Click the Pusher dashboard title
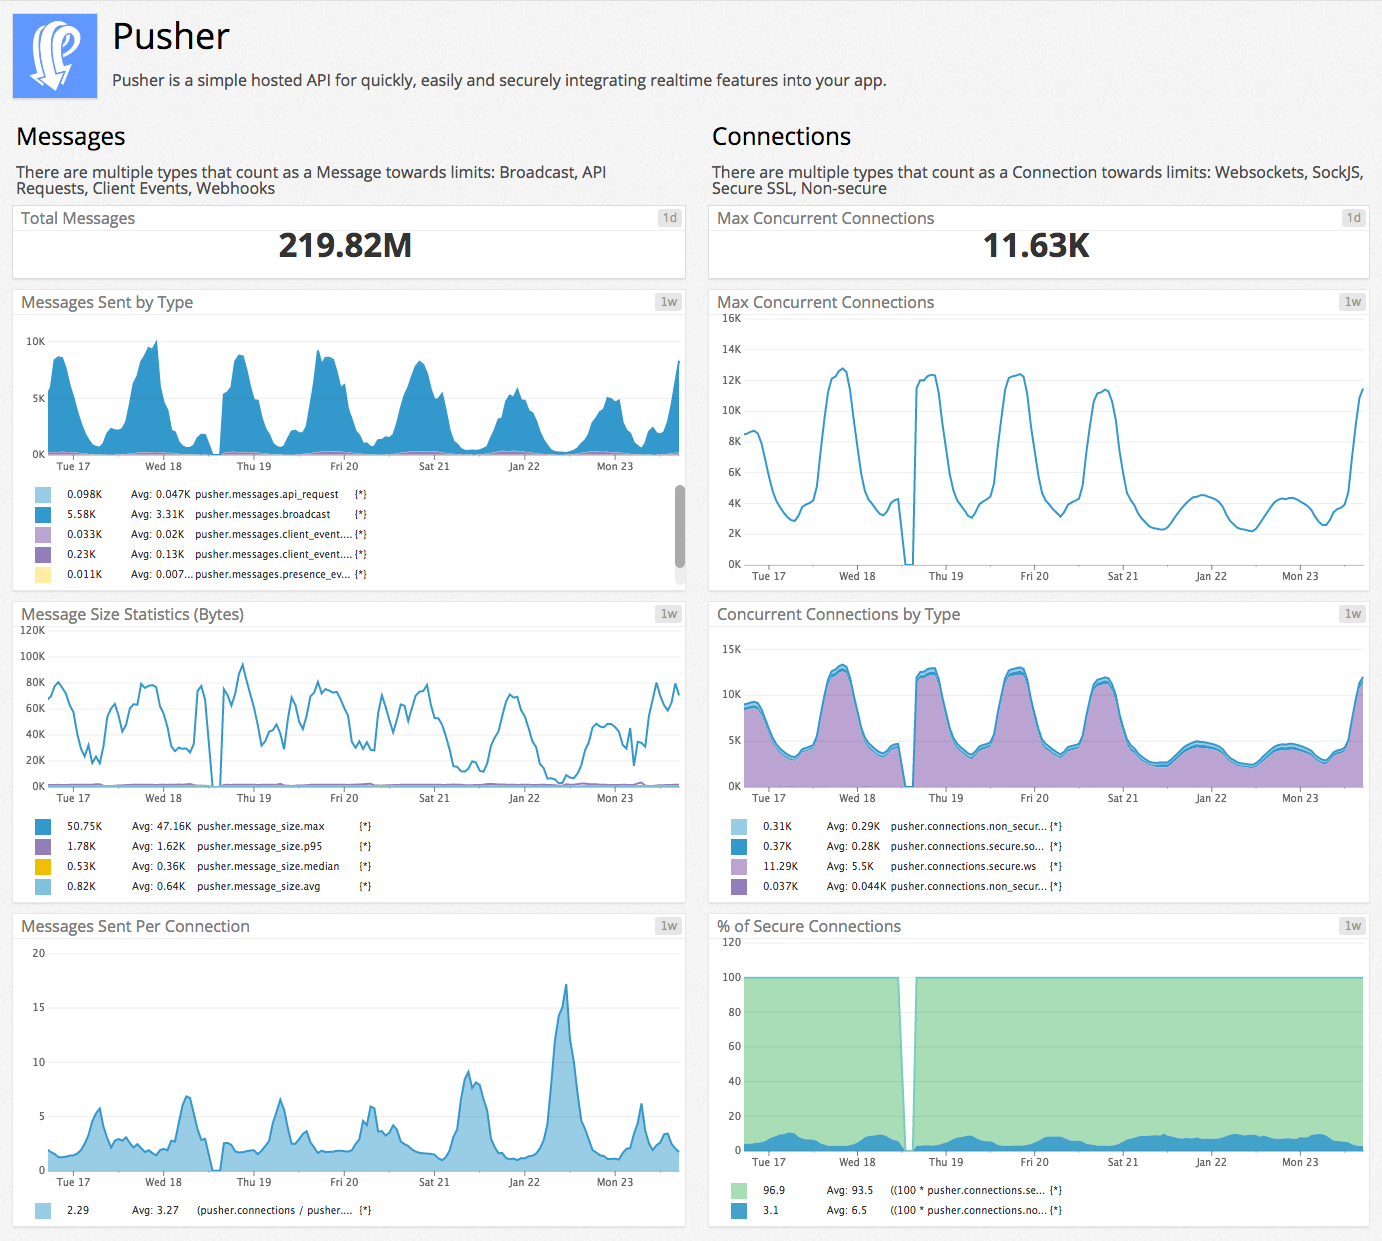 tap(171, 37)
